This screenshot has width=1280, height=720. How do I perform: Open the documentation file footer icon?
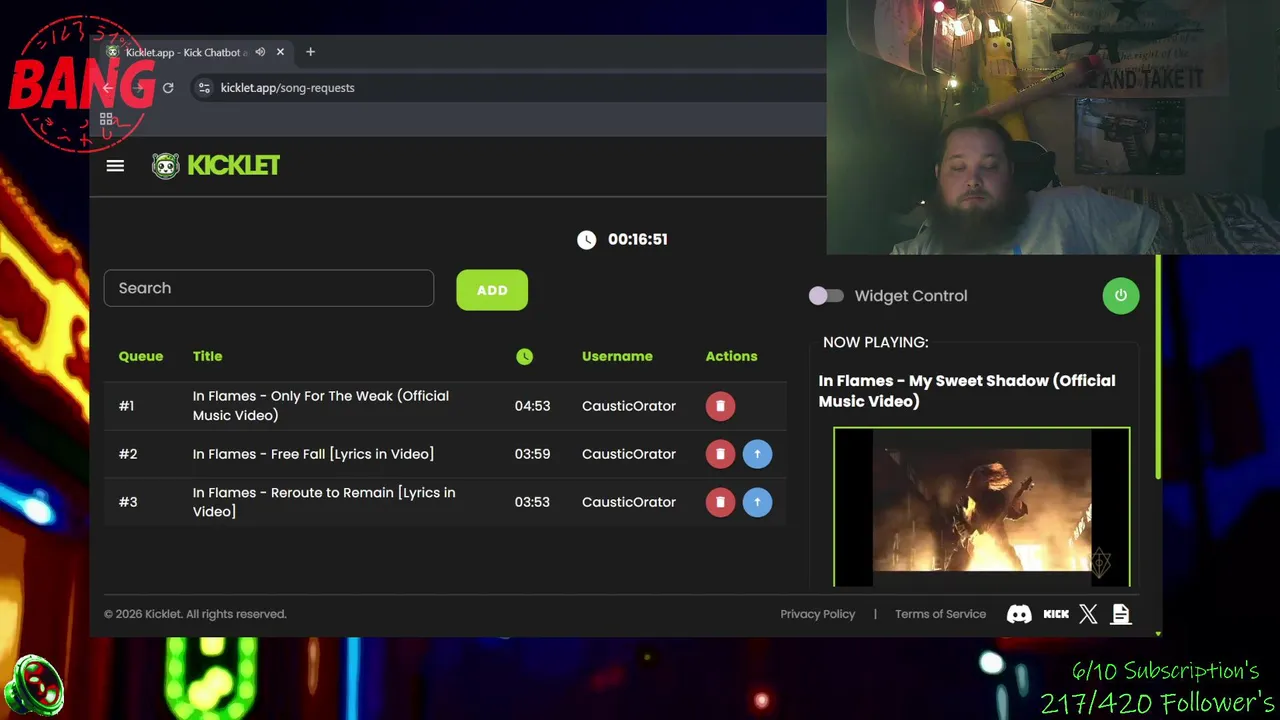[x=1120, y=614]
